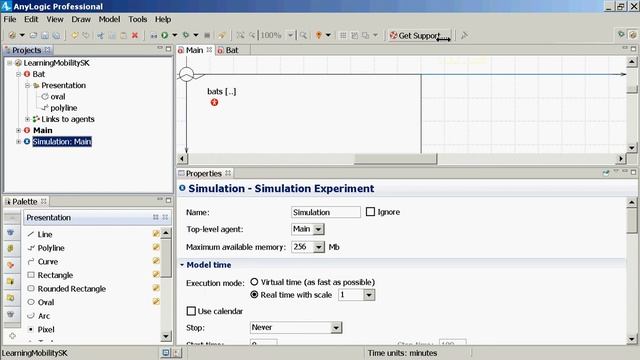This screenshot has height=360, width=640.
Task: Click the New model toolbar icon
Action: point(12,36)
